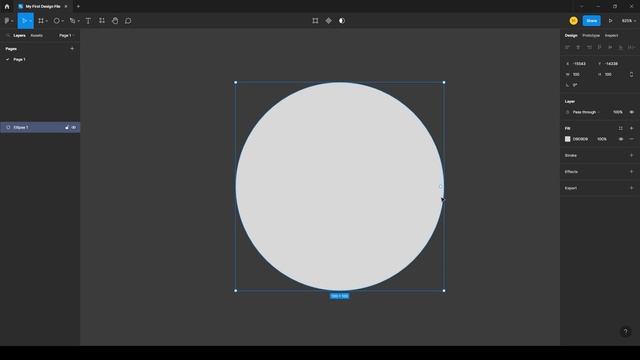Add export settings with plus
The image size is (640, 360).
click(631, 188)
